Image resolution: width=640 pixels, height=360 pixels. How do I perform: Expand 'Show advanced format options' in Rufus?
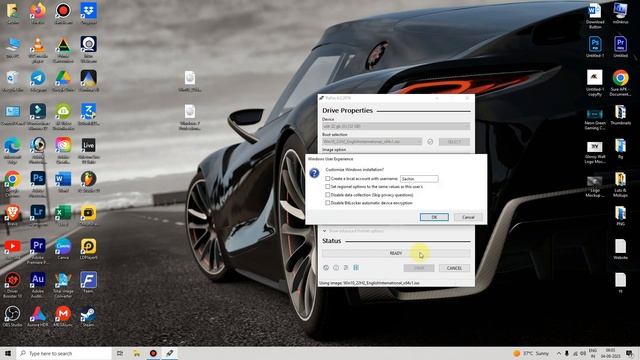pyautogui.click(x=353, y=231)
